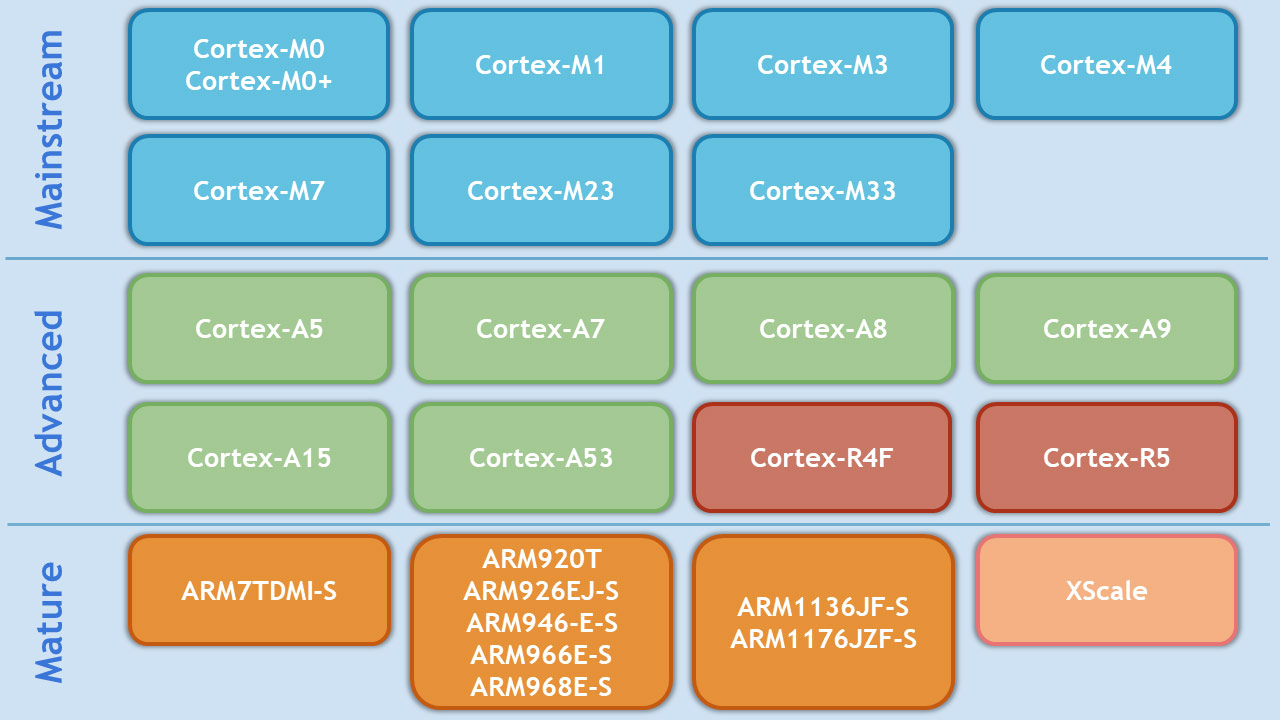Select the red Cortex-R5 box
This screenshot has width=1280, height=720.
click(x=1106, y=457)
